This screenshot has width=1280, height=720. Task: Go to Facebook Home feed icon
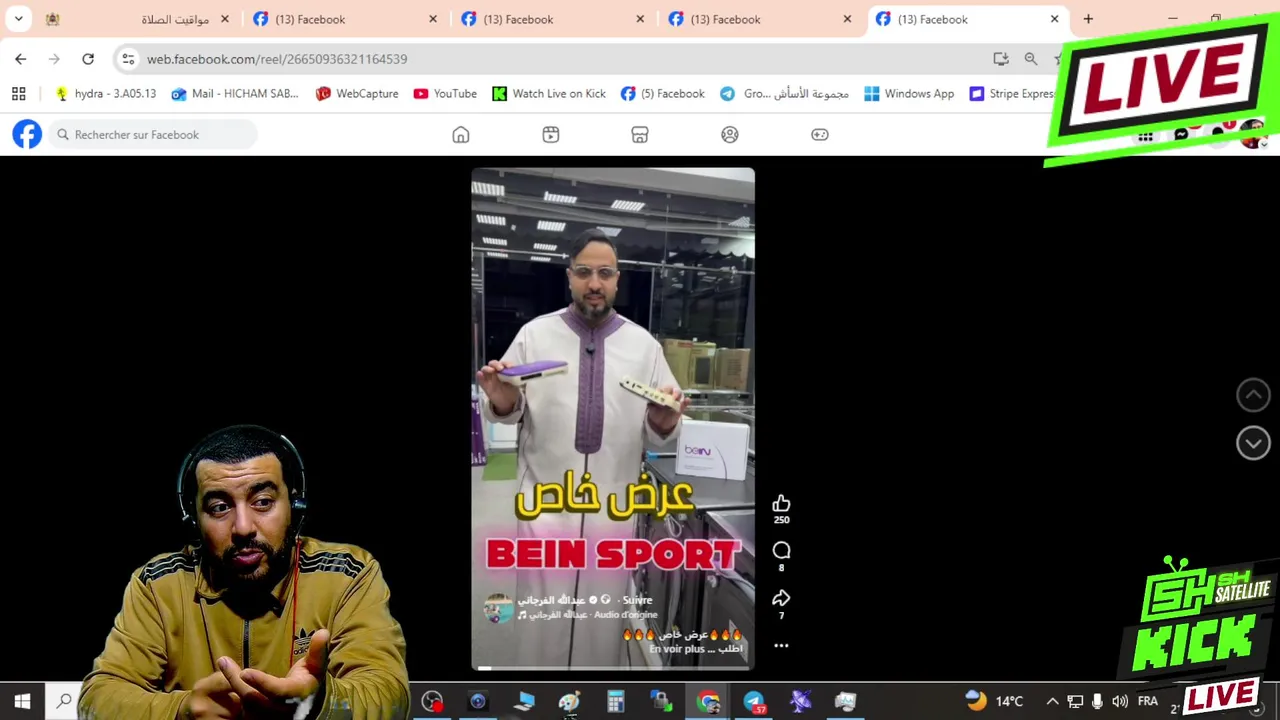point(461,135)
